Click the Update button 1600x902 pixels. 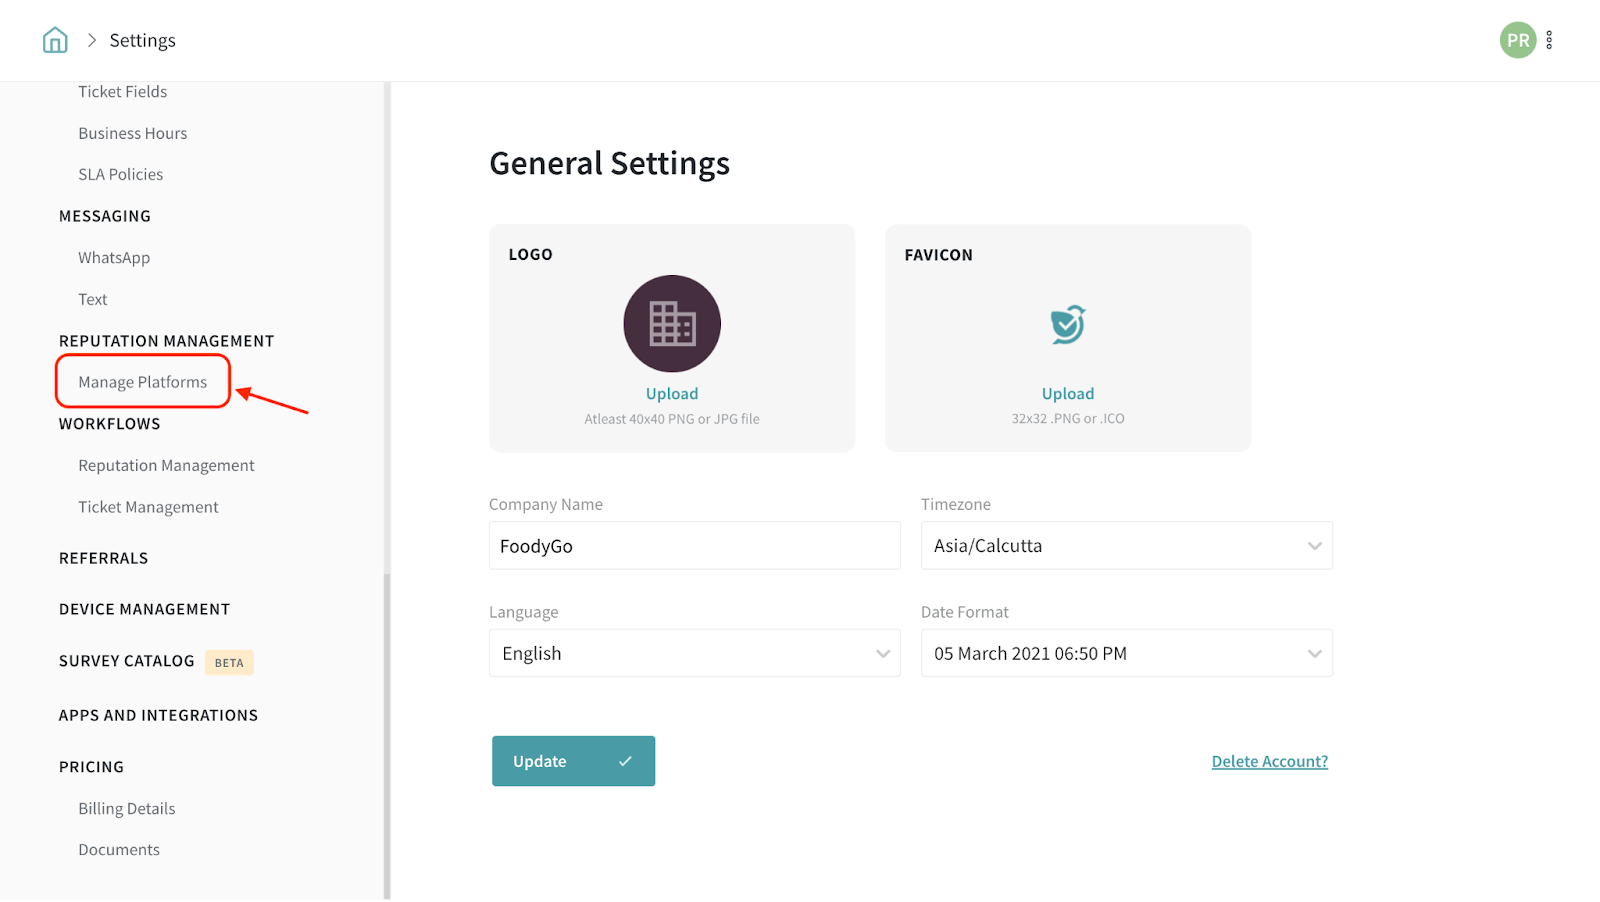pyautogui.click(x=573, y=761)
